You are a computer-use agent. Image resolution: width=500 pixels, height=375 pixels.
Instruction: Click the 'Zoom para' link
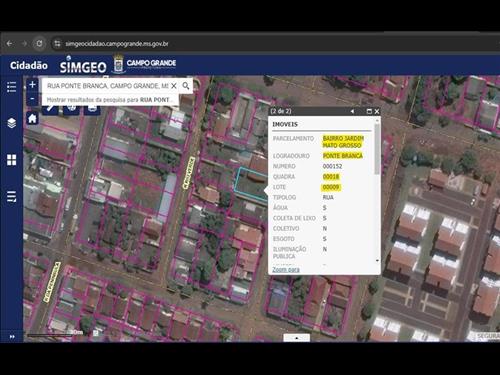pos(286,269)
